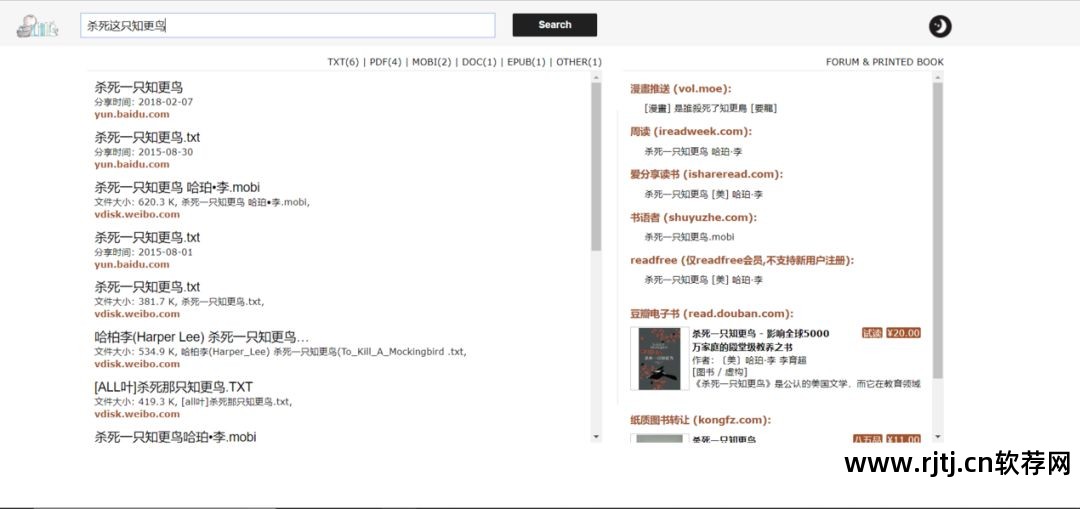
Task: Click results list scroll-down arrow
Action: (596, 437)
